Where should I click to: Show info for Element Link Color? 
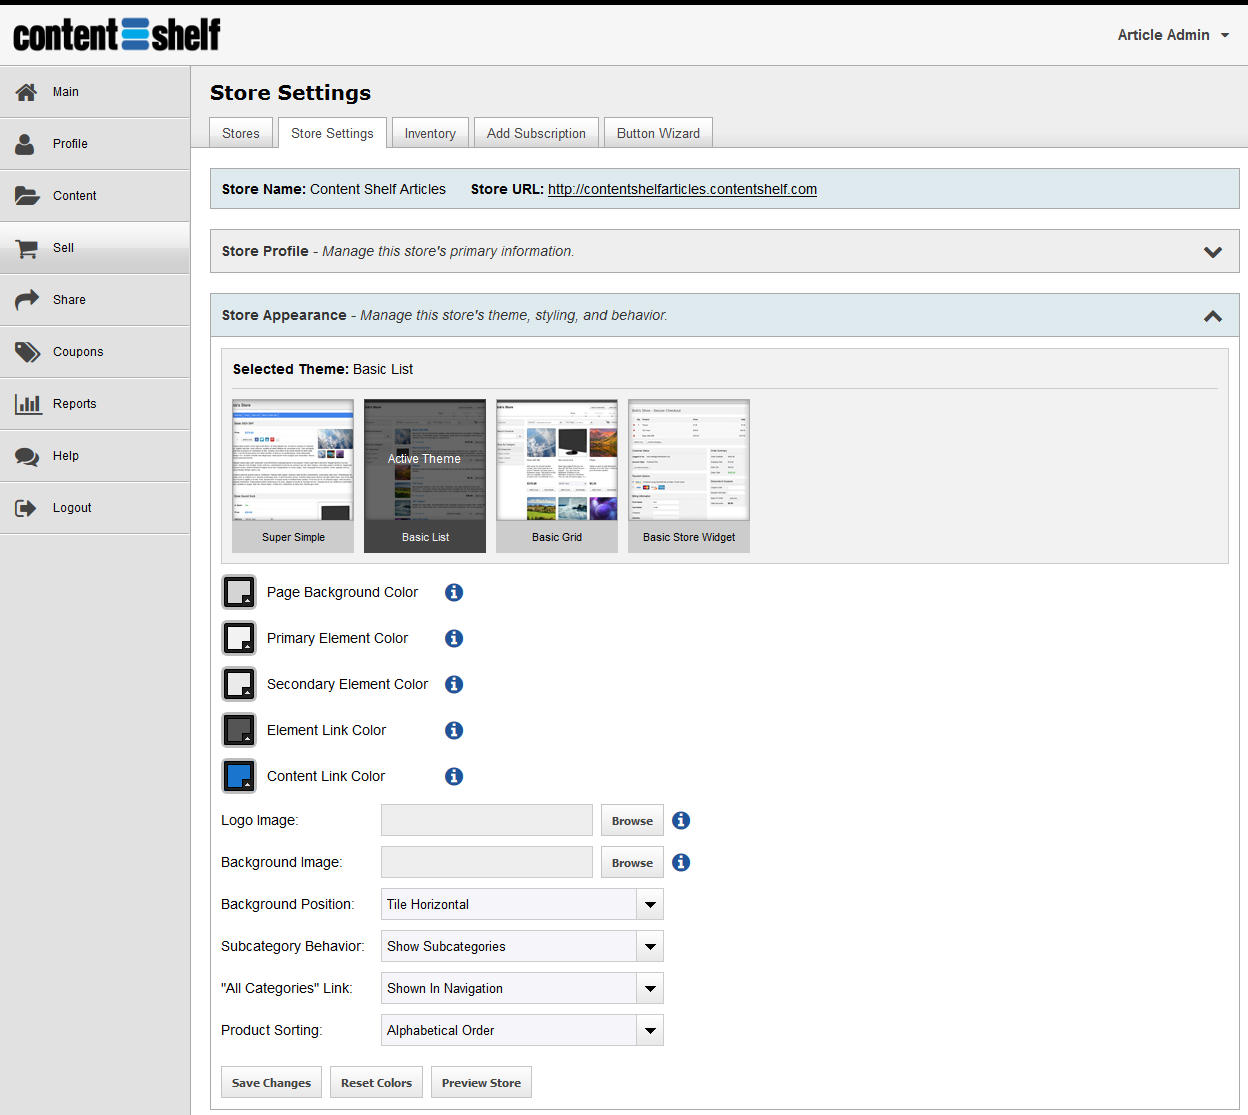tap(454, 730)
